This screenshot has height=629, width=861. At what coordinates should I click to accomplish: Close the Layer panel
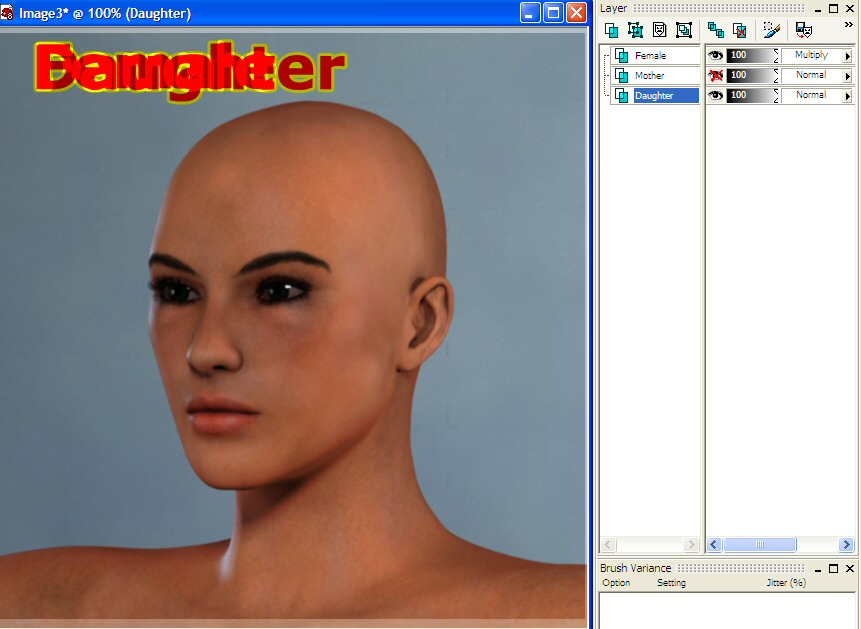pyautogui.click(x=849, y=9)
